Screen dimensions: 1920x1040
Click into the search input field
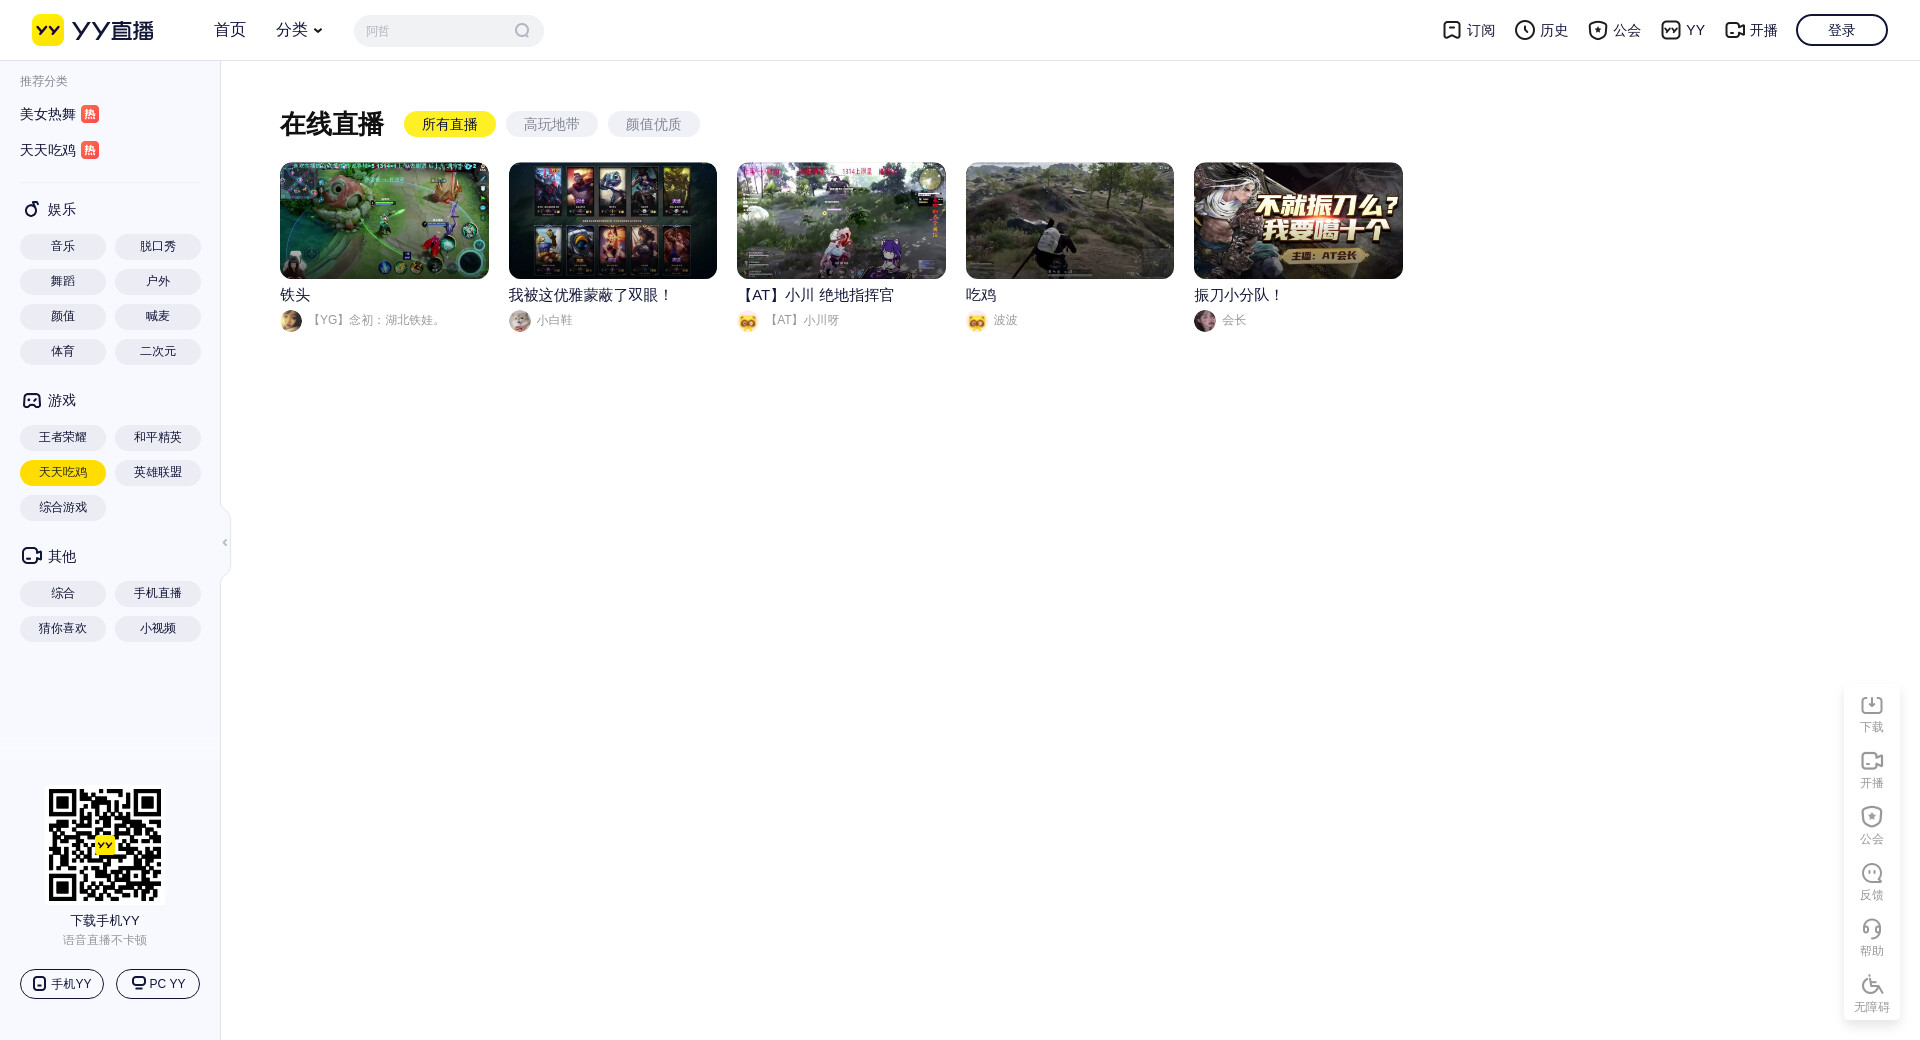[x=435, y=31]
